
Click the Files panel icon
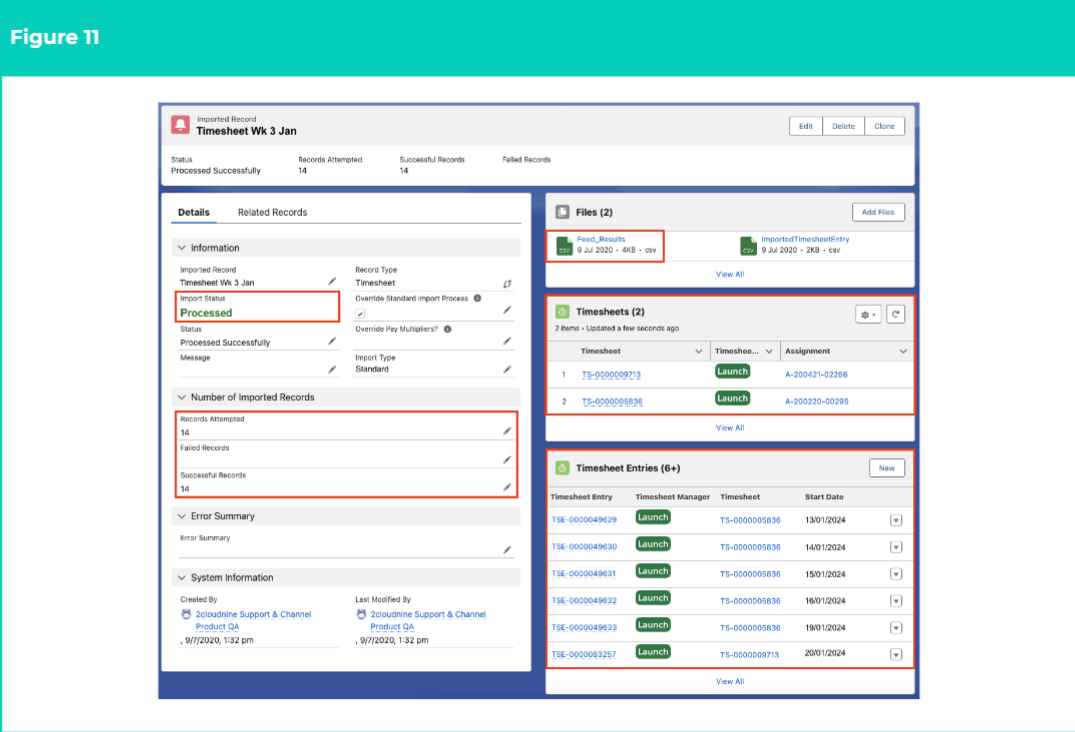click(562, 212)
